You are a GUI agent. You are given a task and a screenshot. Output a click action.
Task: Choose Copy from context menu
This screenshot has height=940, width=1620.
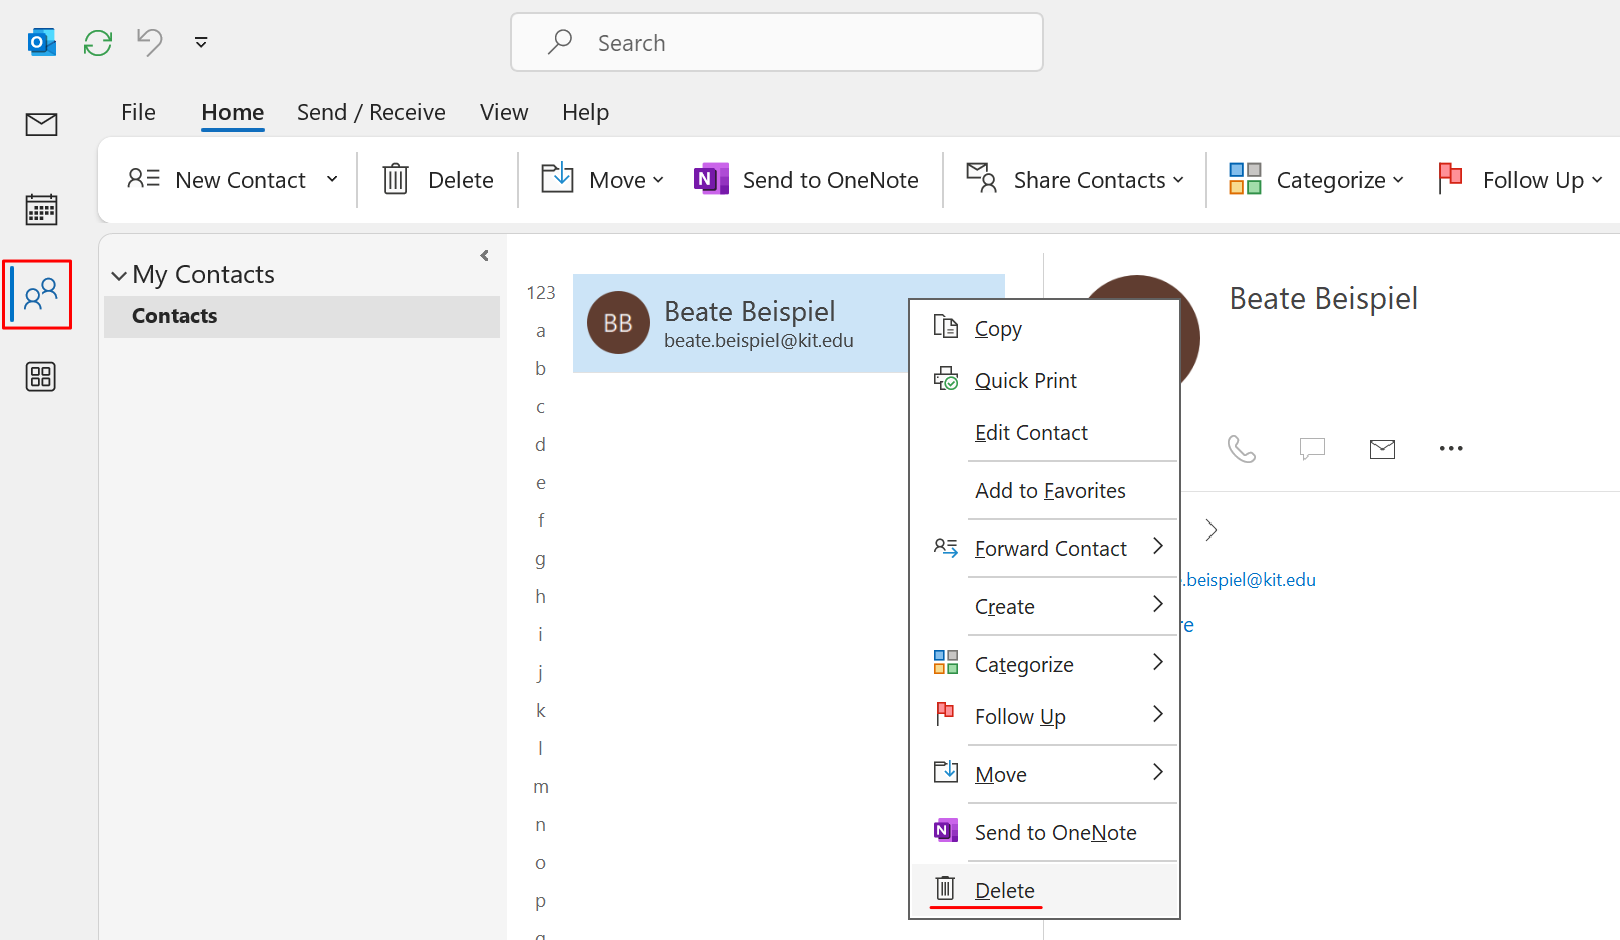[1044, 329]
